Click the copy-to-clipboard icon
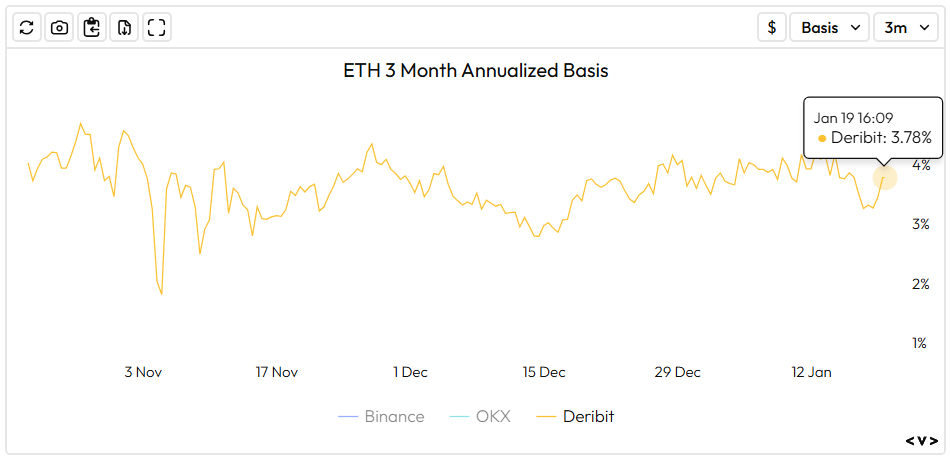 92,27
